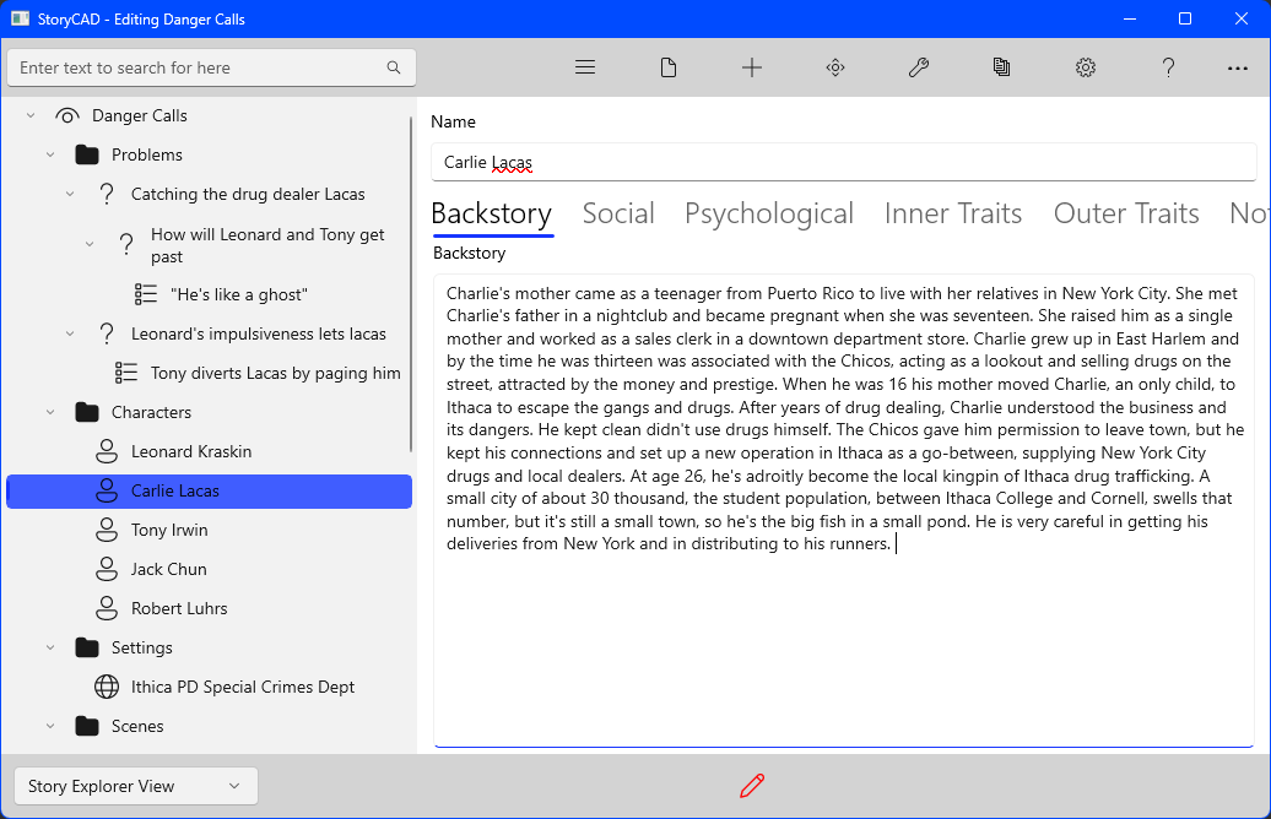The height and width of the screenshot is (819, 1271).
Task: Click the red pencil edit status icon
Action: tap(752, 786)
